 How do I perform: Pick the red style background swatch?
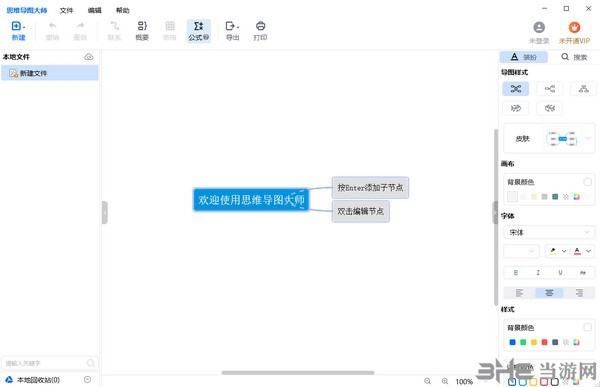(x=544, y=342)
